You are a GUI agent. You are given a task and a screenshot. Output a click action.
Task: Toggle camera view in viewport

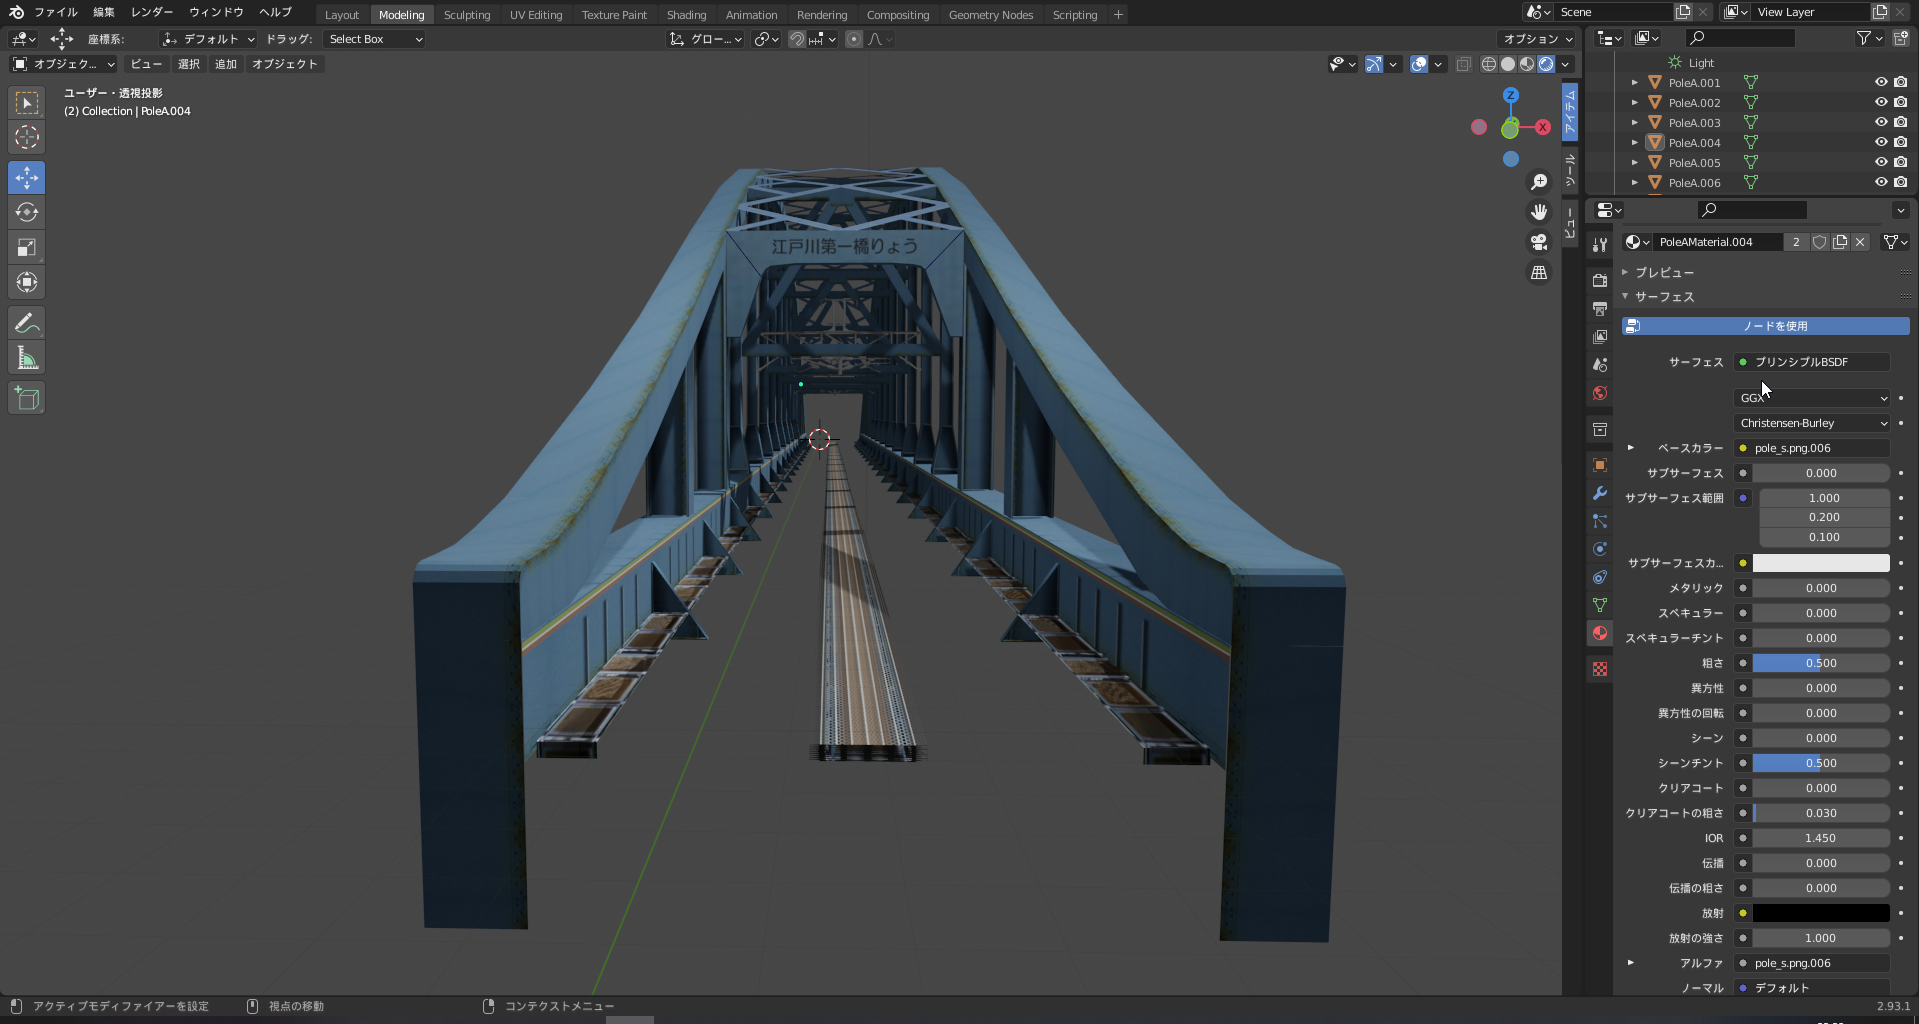[x=1539, y=242]
